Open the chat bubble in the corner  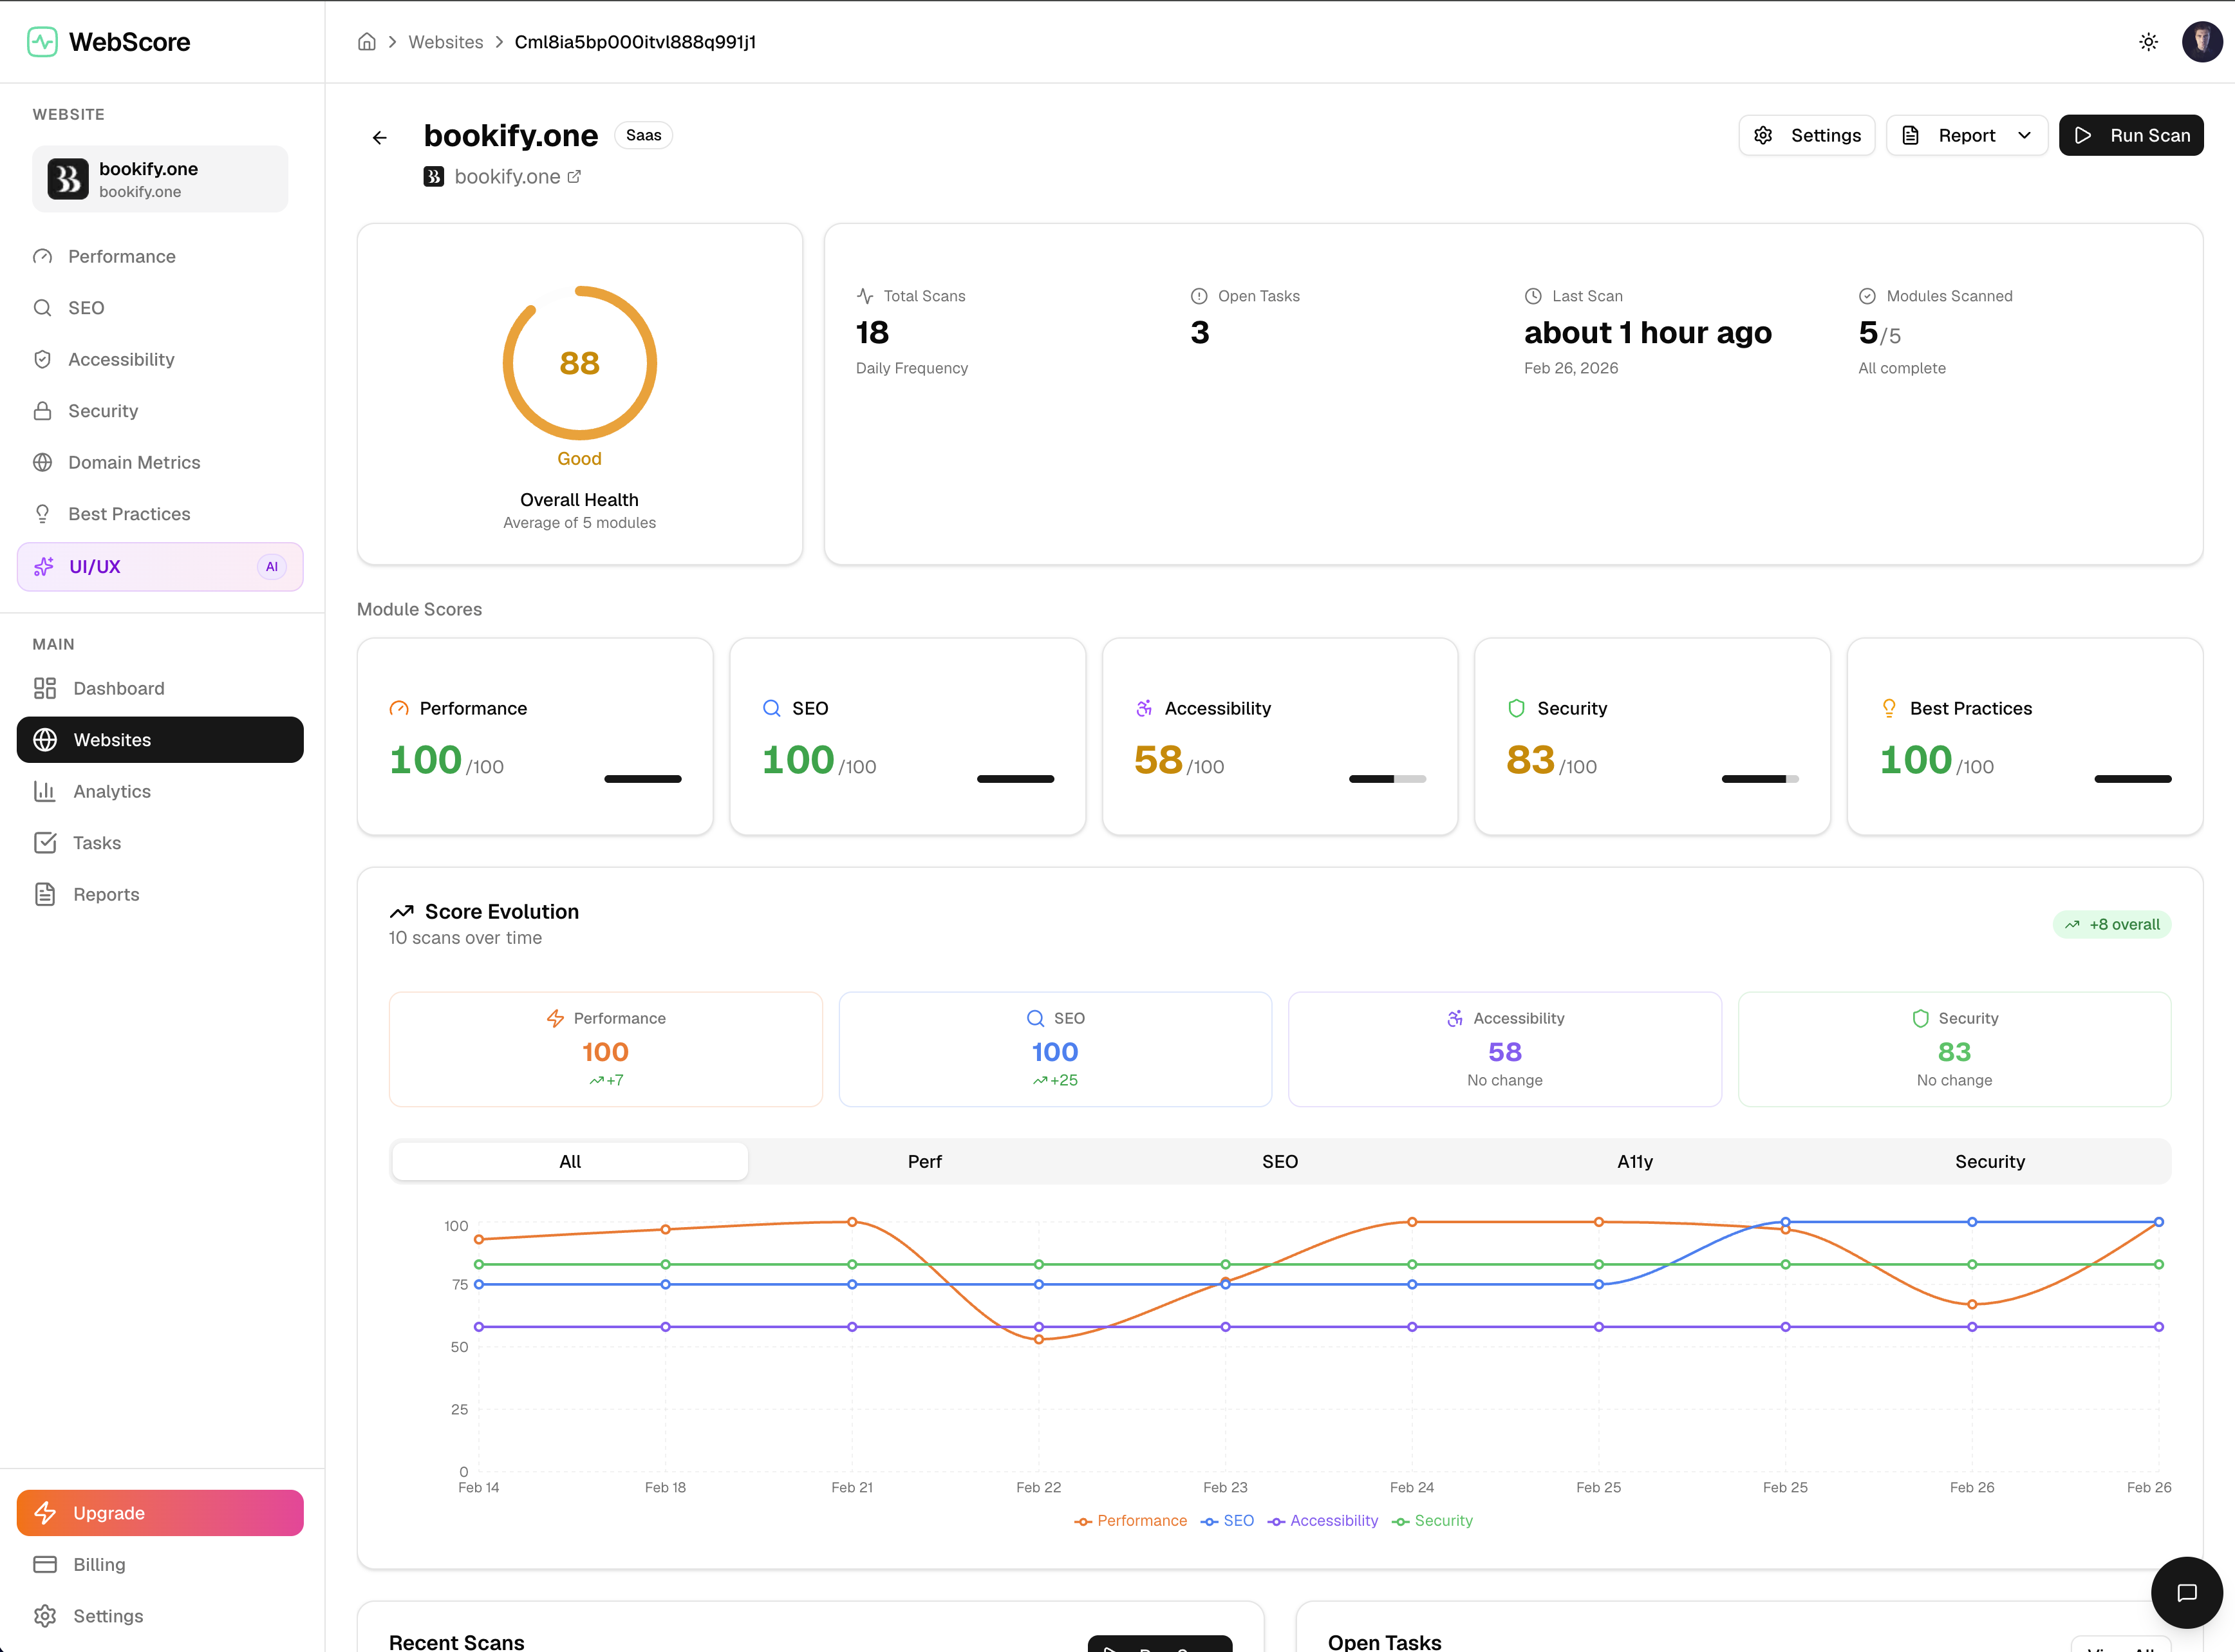(x=2186, y=1592)
